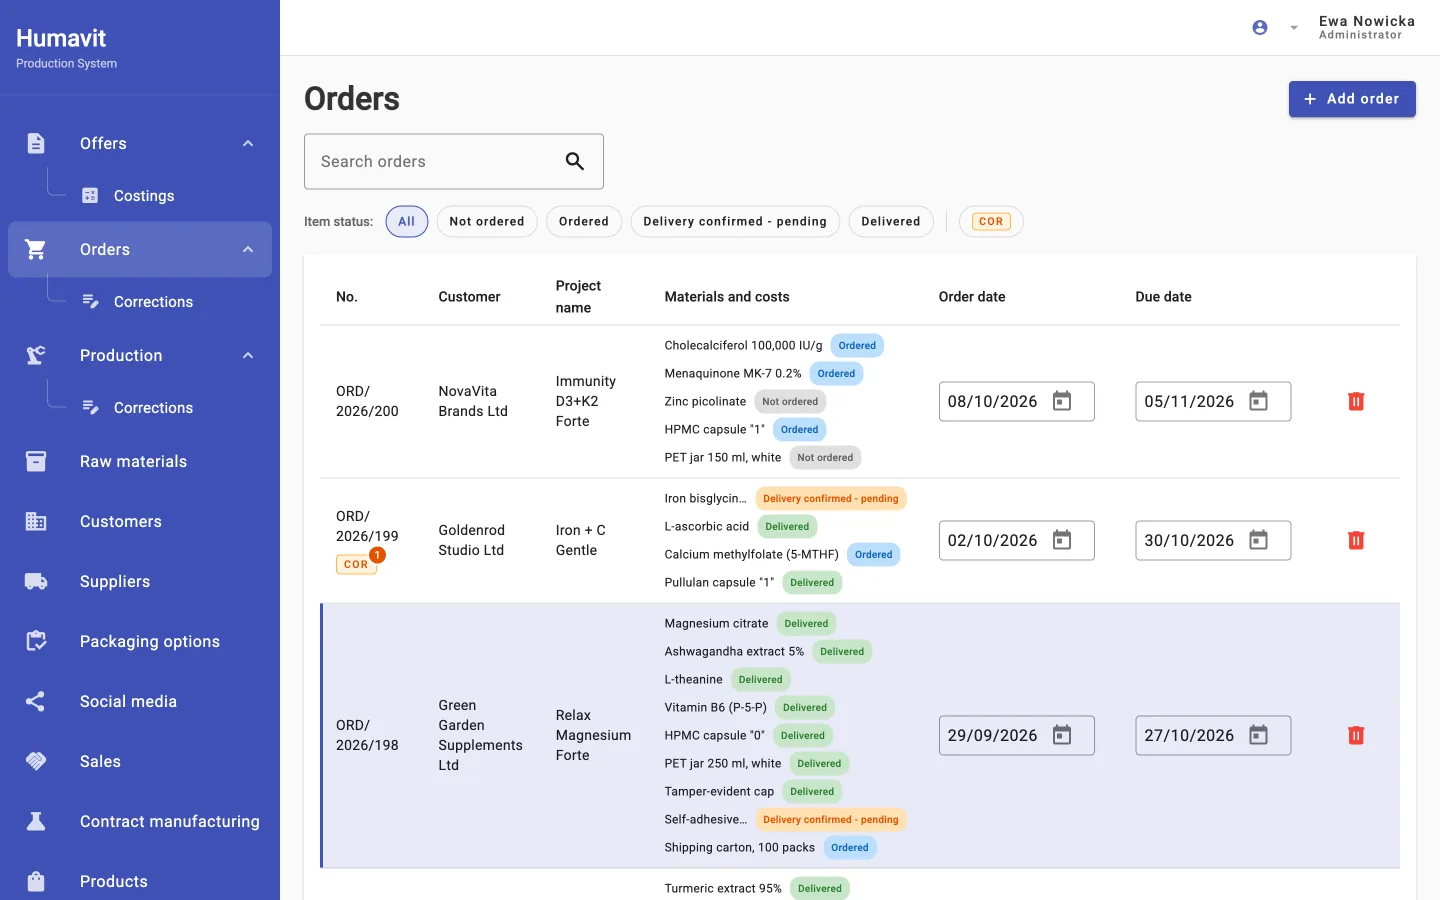
Task: Click the Production robot arm icon
Action: click(x=36, y=355)
